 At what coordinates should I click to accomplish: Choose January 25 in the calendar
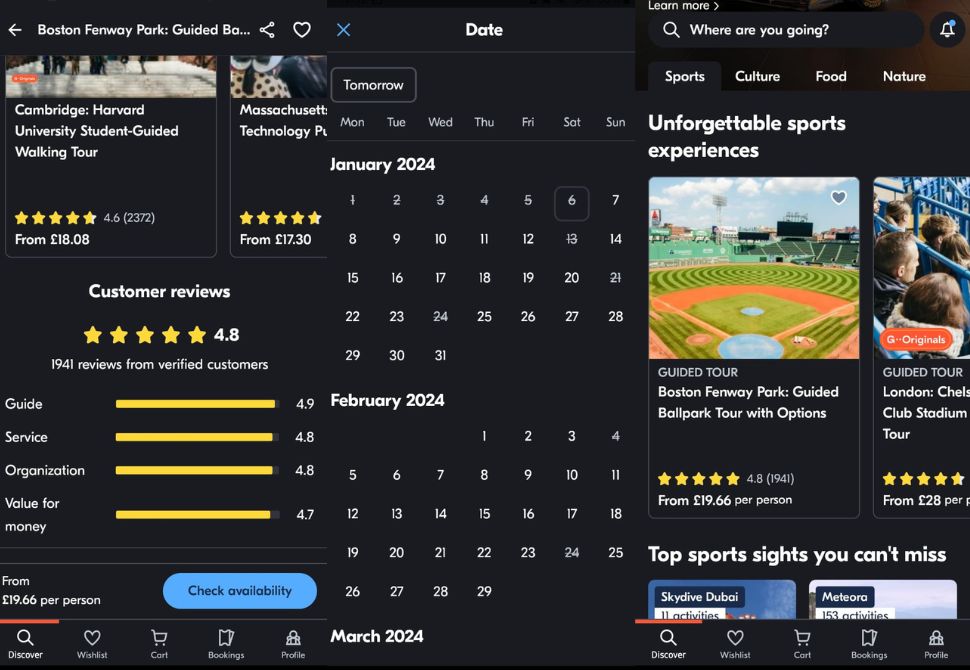484,316
